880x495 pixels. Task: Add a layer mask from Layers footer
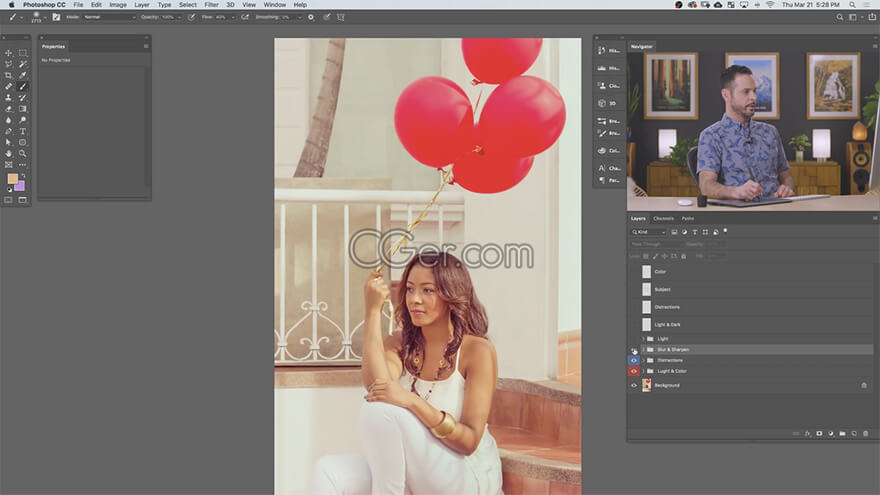tap(819, 433)
